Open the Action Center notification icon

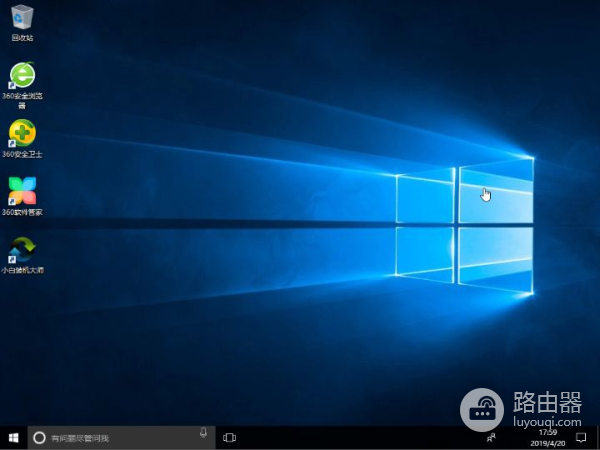(x=581, y=438)
